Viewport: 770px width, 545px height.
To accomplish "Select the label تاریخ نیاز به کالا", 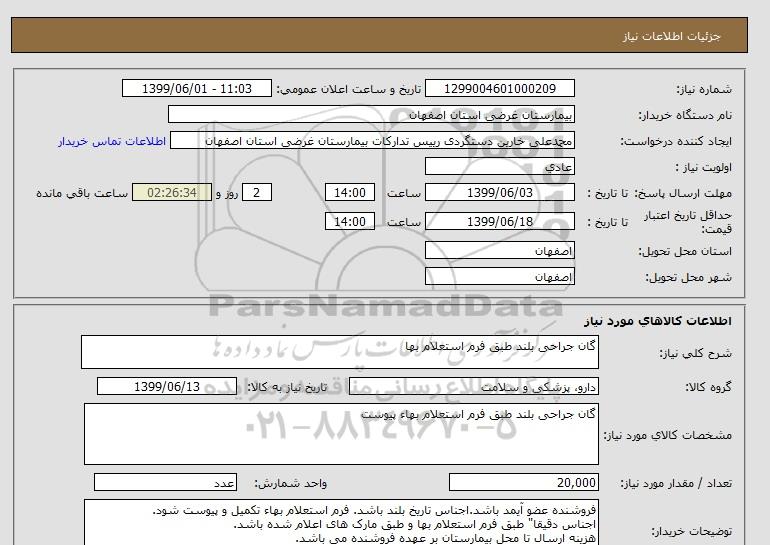I will tap(287, 387).
